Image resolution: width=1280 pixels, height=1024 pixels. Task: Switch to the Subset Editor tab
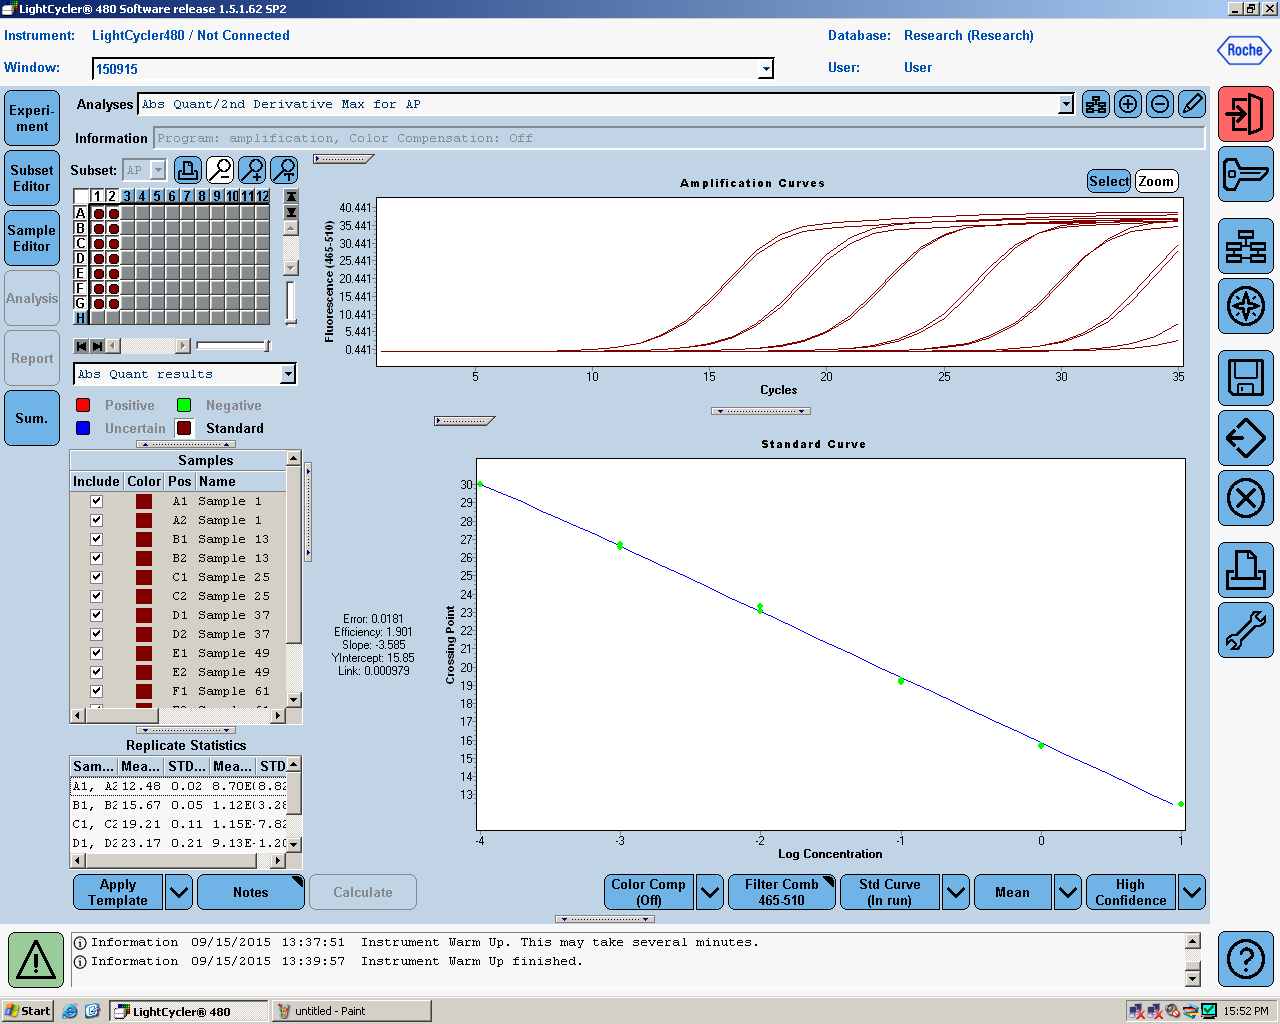(x=32, y=178)
